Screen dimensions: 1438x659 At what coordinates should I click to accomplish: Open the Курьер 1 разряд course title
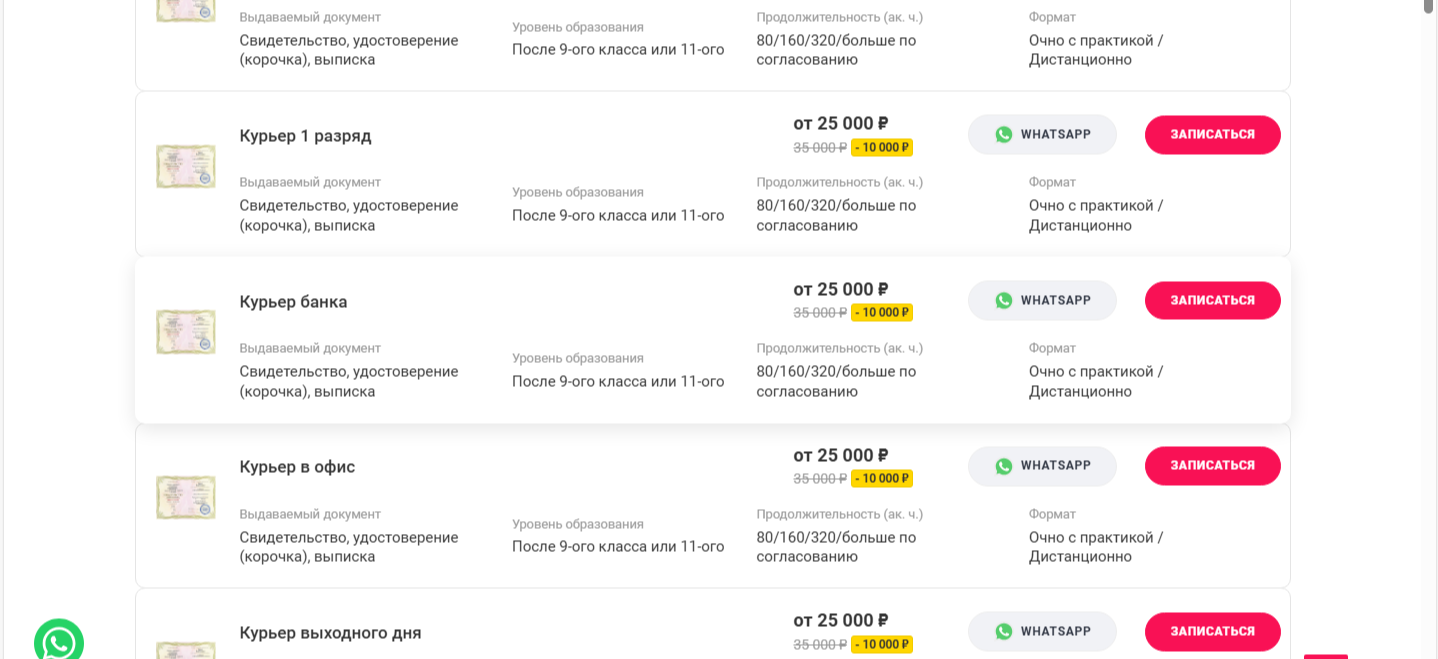tap(305, 136)
